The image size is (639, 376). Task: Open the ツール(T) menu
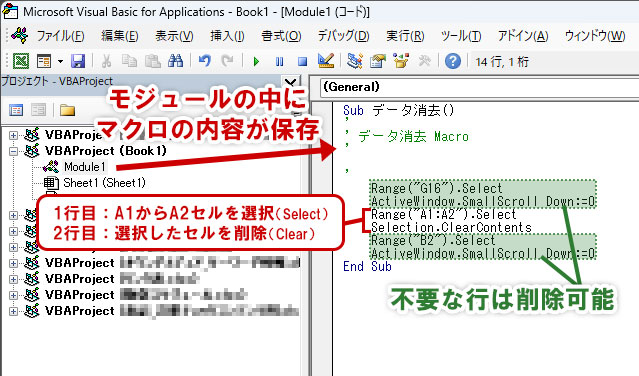pyautogui.click(x=461, y=36)
